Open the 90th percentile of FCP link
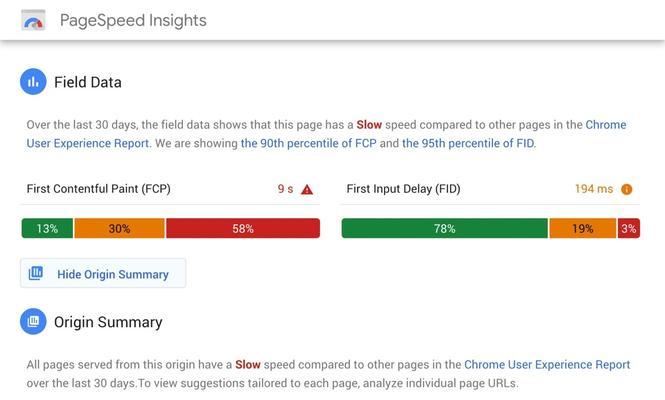 tap(309, 143)
